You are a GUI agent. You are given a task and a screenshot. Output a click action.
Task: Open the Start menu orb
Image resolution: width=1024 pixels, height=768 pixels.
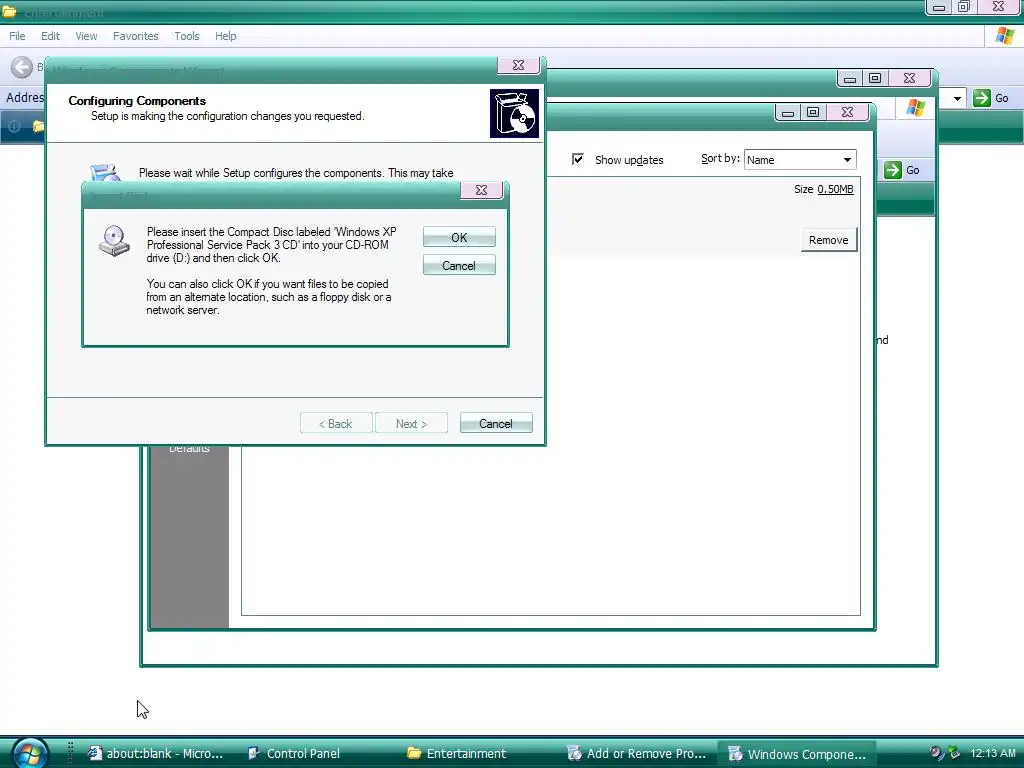click(x=29, y=753)
